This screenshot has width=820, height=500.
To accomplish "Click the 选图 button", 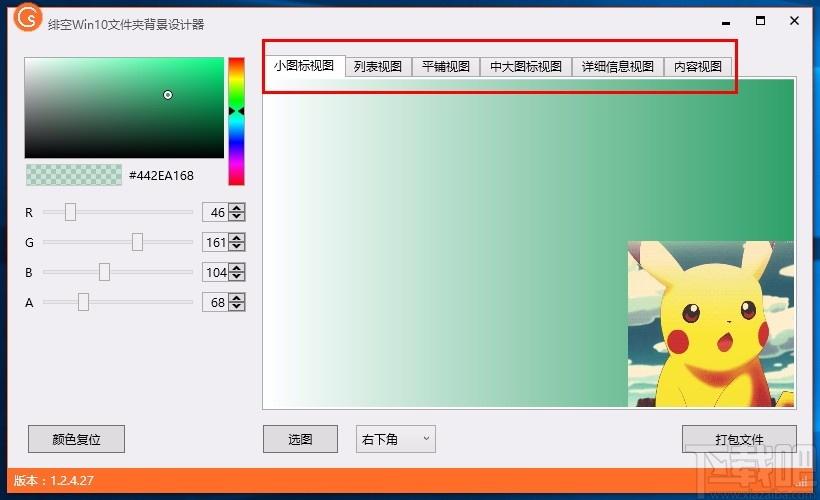I will click(x=300, y=439).
